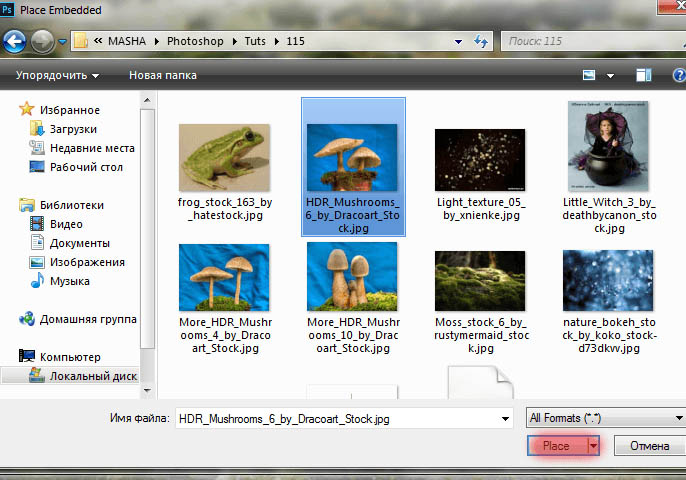Click the Back navigation arrow
Image resolution: width=686 pixels, height=480 pixels.
pyautogui.click(x=14, y=42)
